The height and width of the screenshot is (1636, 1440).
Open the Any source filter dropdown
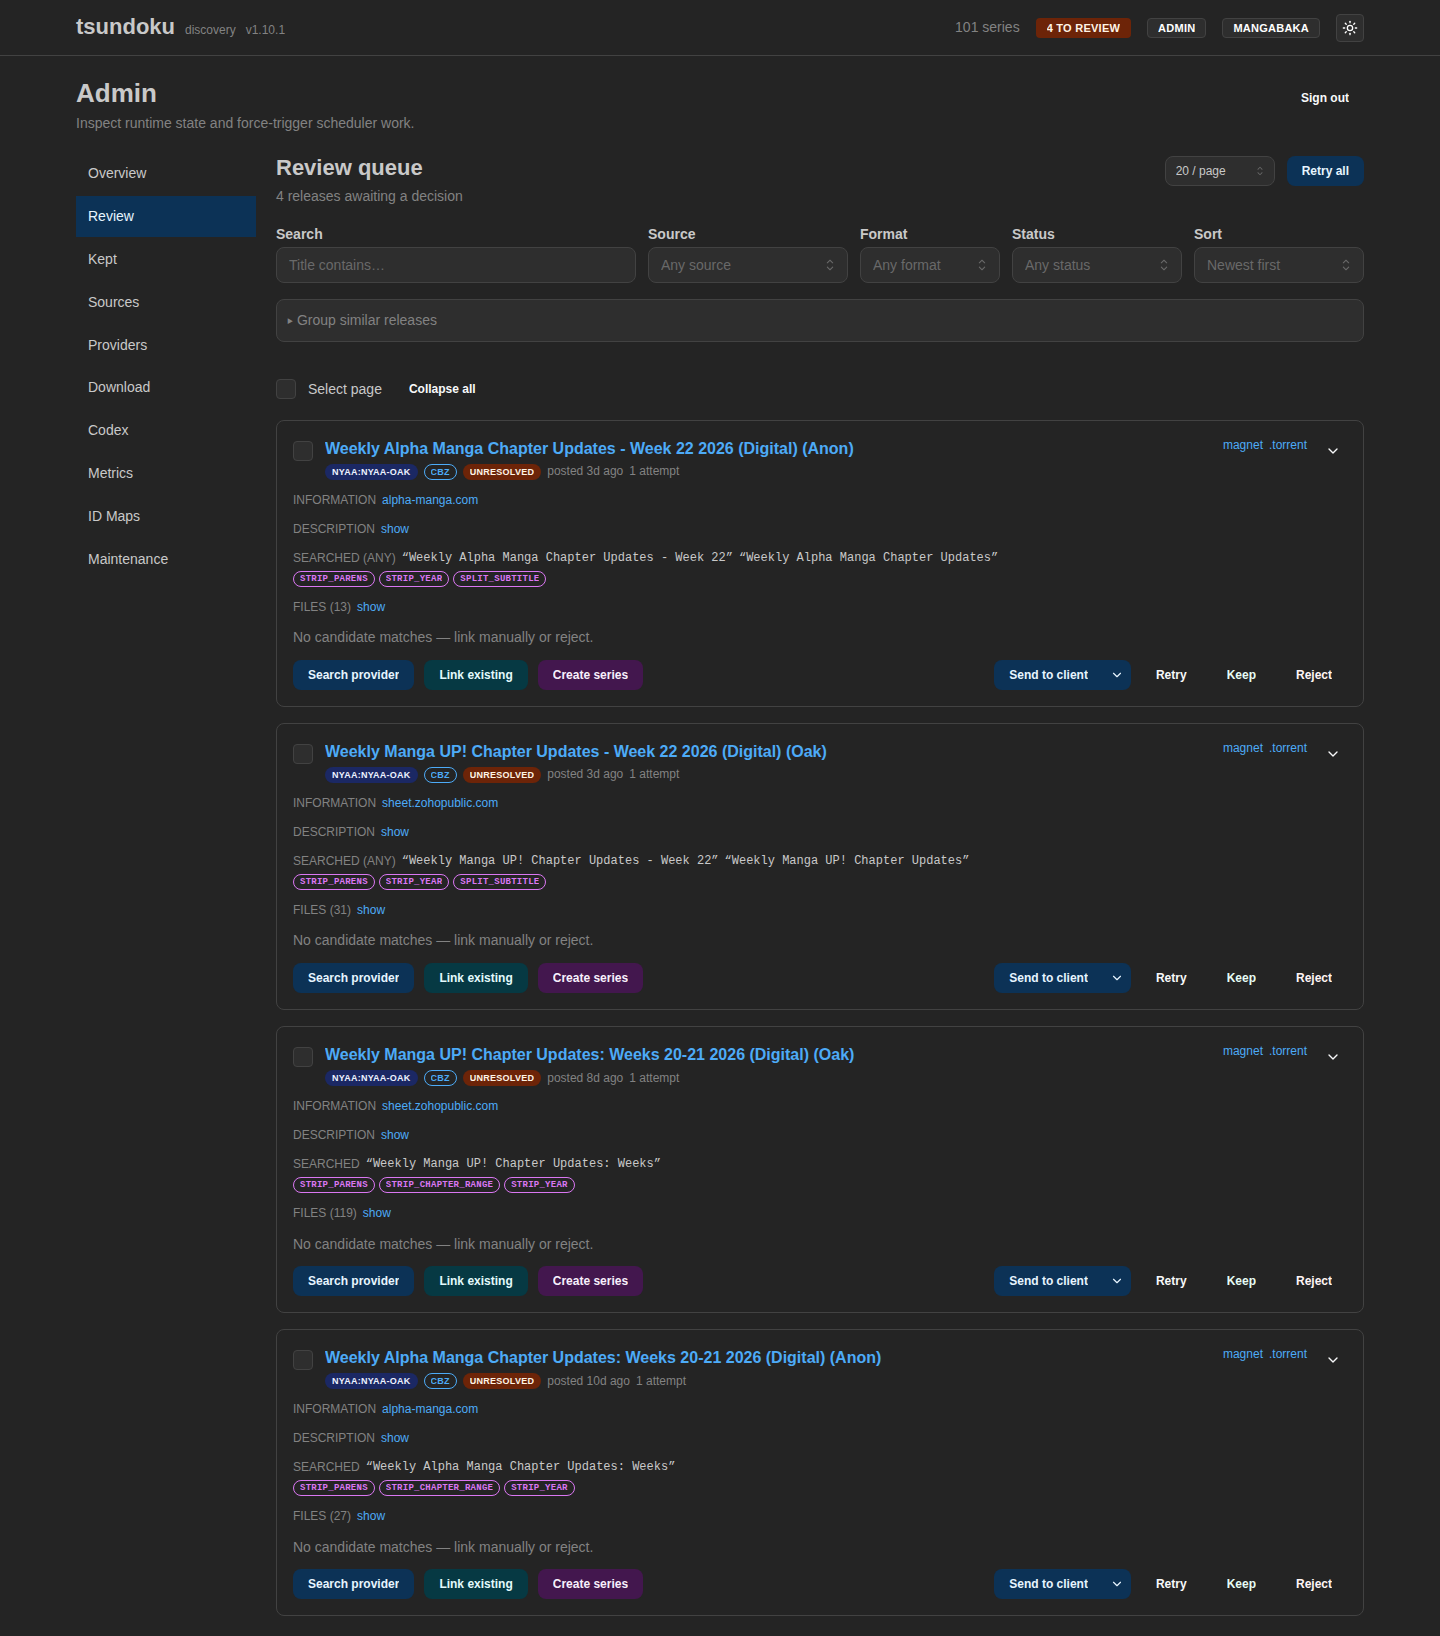tap(748, 265)
